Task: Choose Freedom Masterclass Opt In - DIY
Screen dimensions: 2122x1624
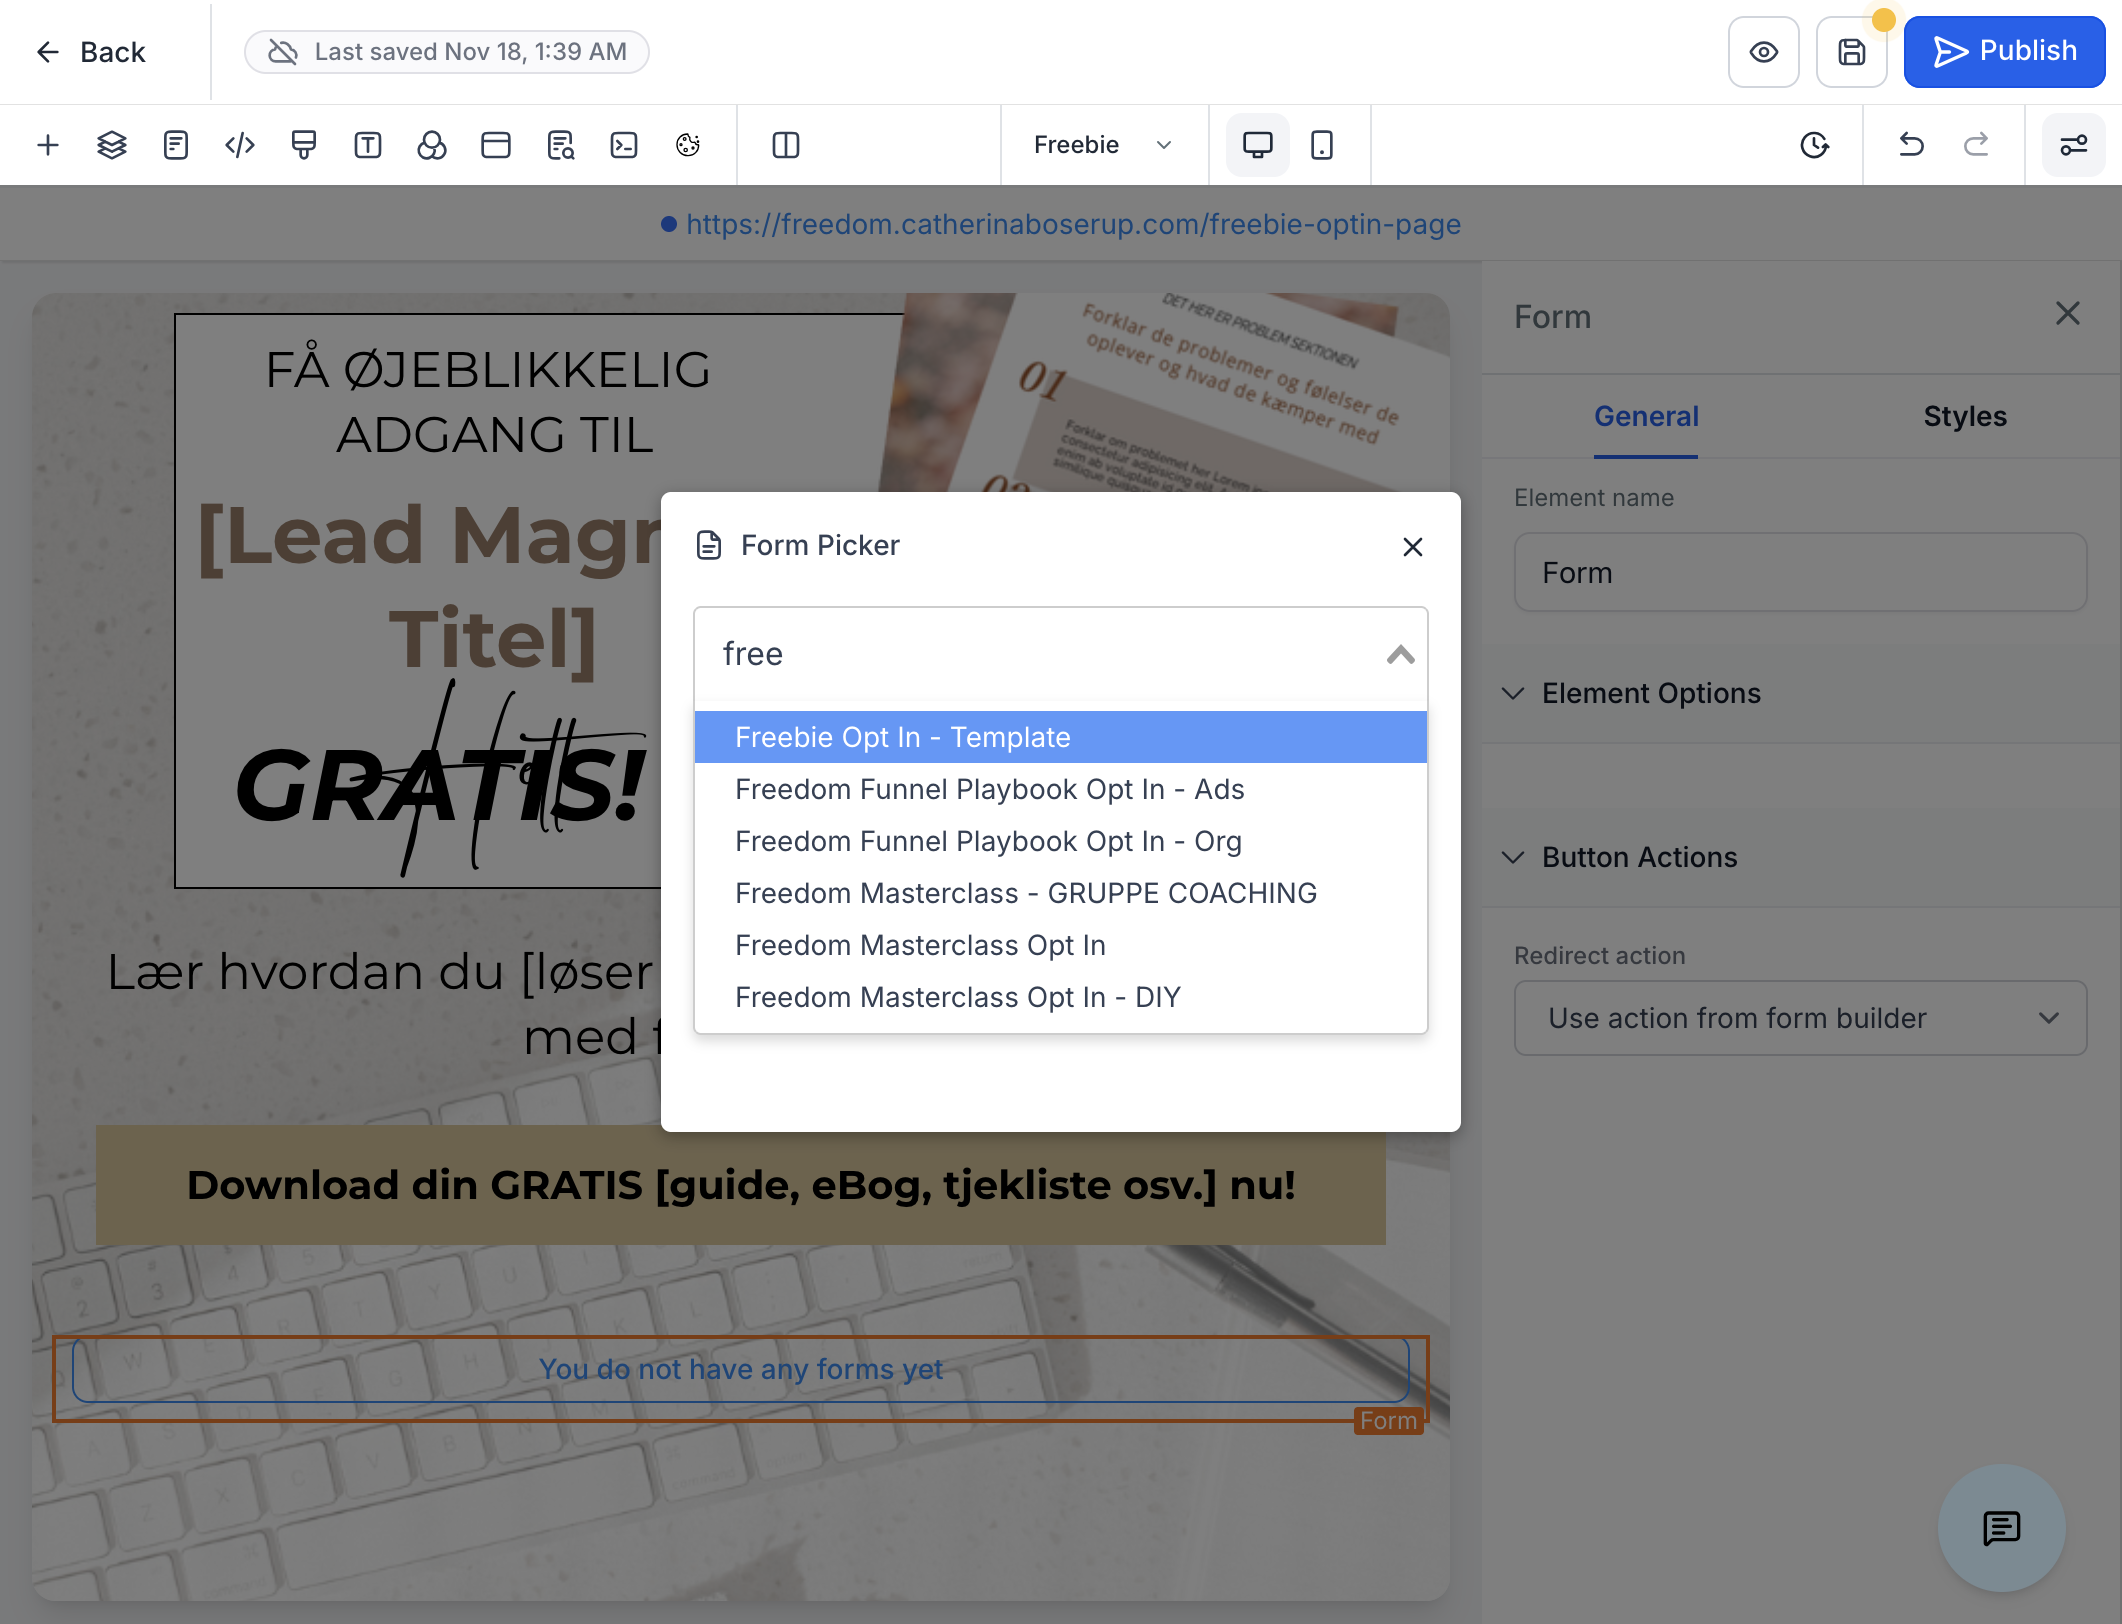Action: point(1060,997)
